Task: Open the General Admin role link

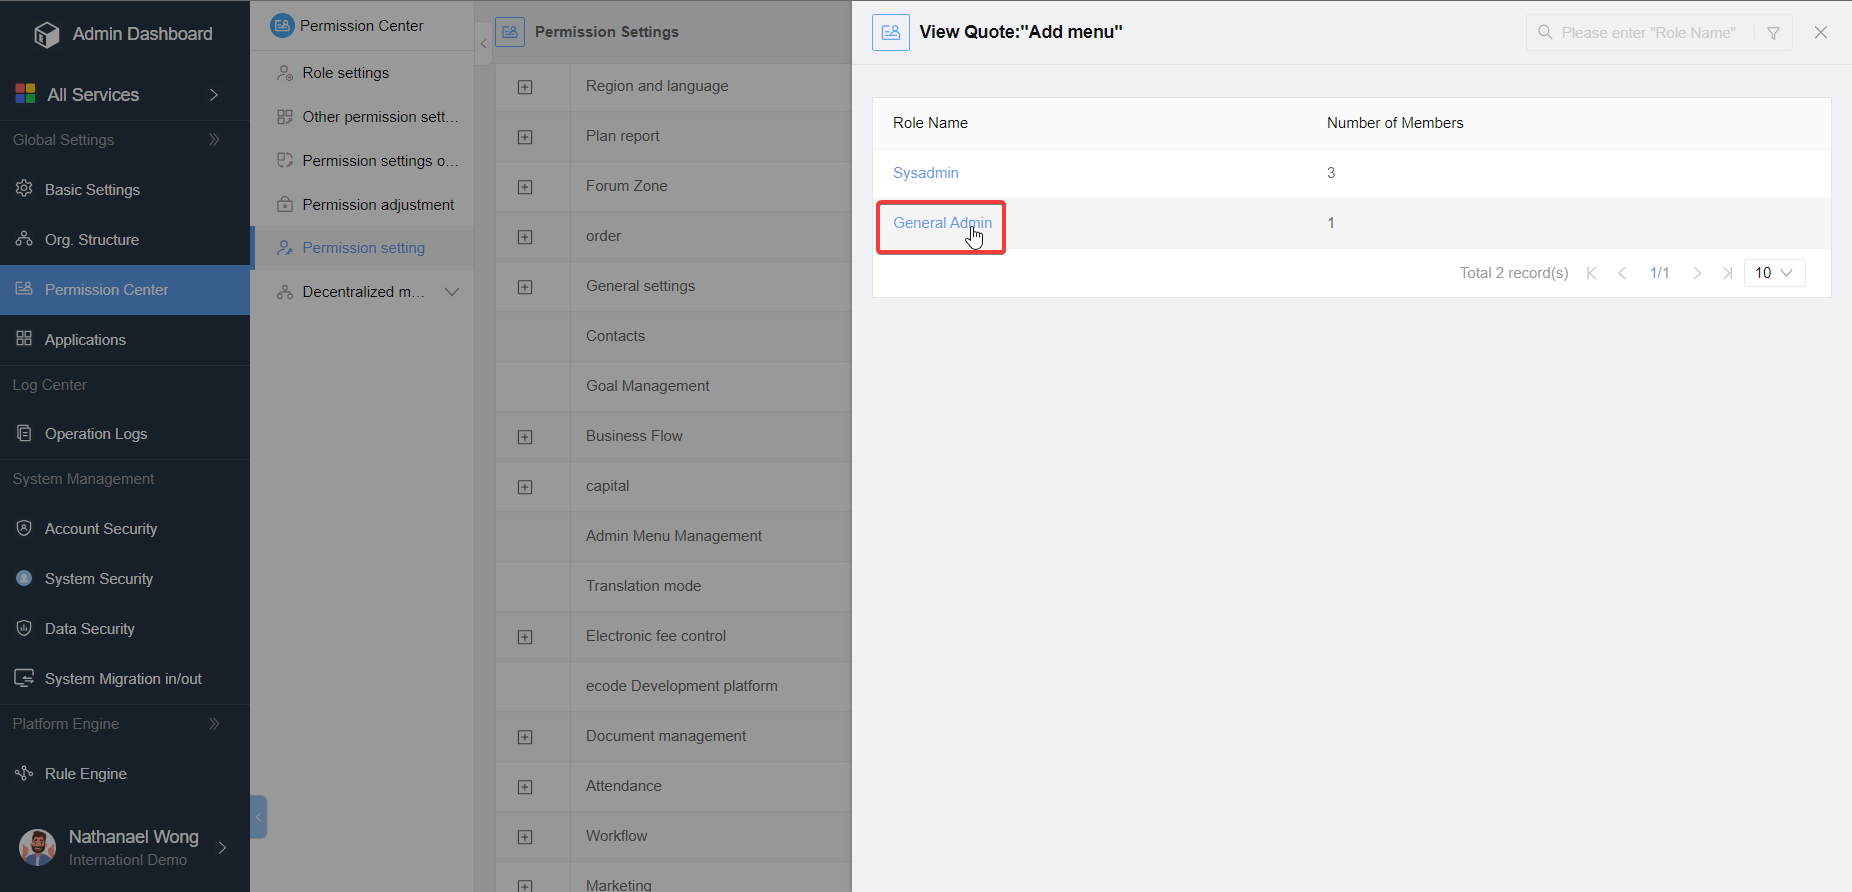Action: (941, 223)
